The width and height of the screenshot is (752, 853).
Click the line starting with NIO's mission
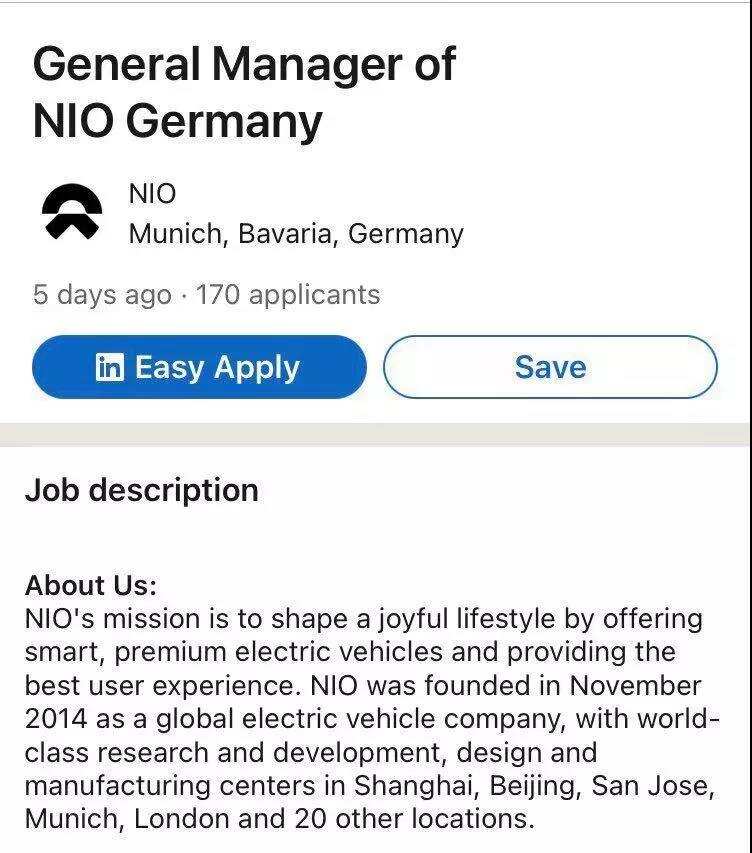point(363,619)
